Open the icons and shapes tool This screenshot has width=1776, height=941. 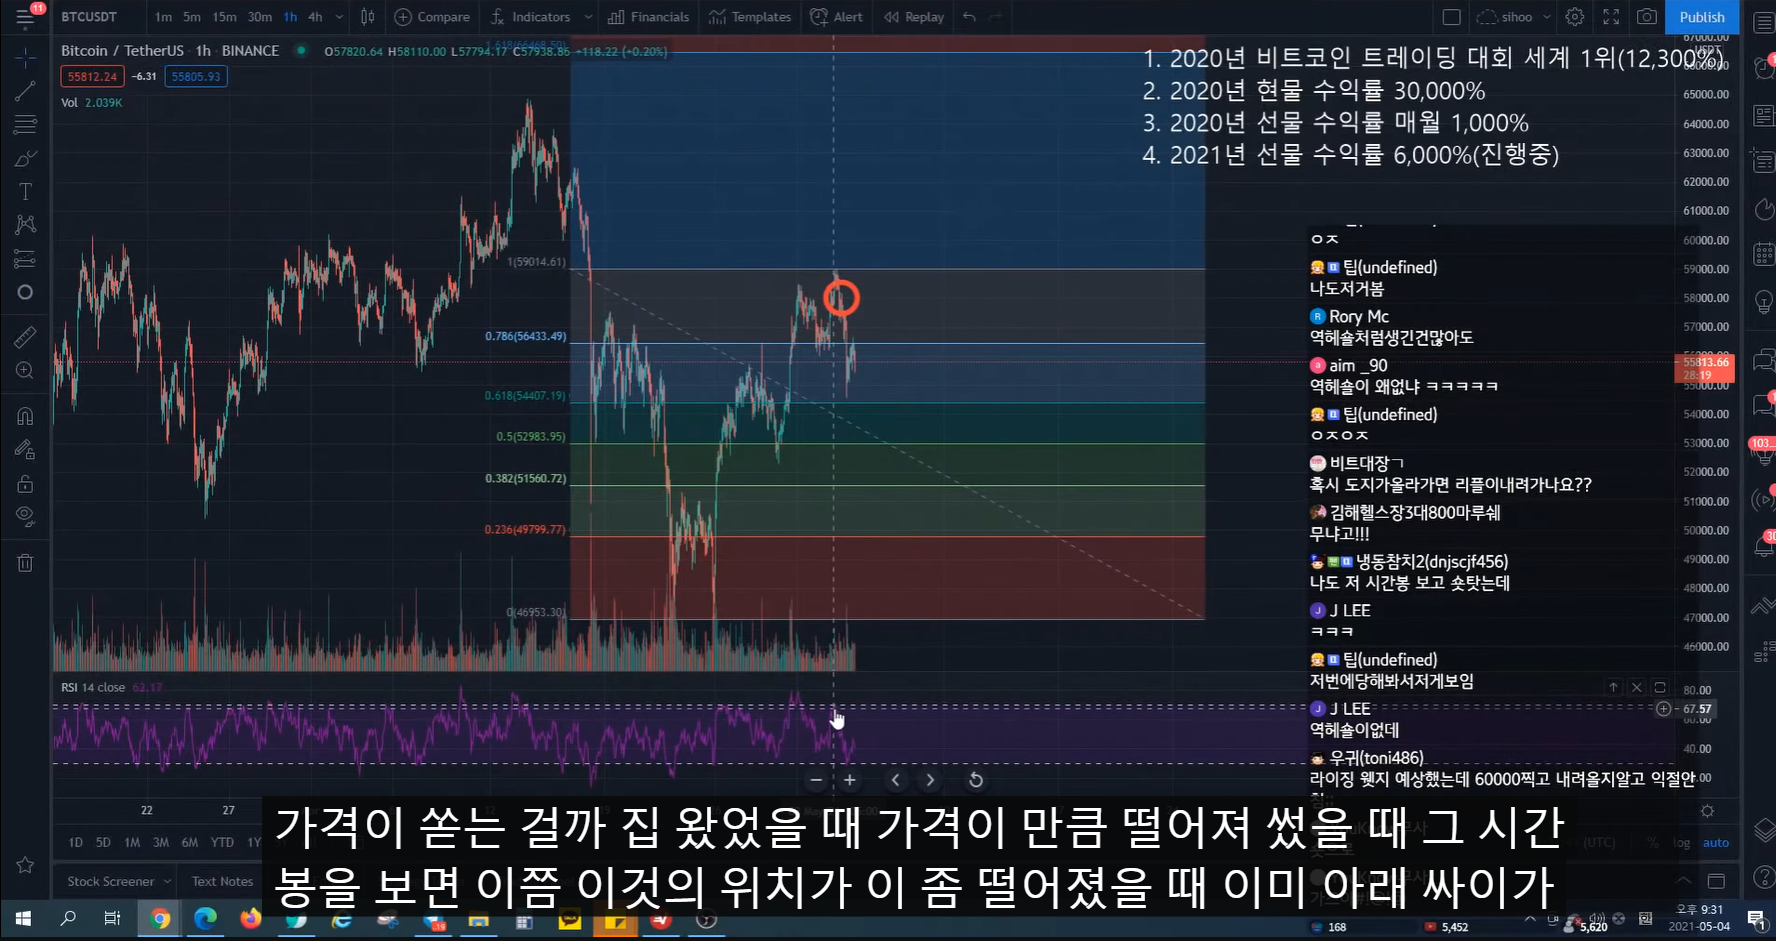tap(25, 292)
